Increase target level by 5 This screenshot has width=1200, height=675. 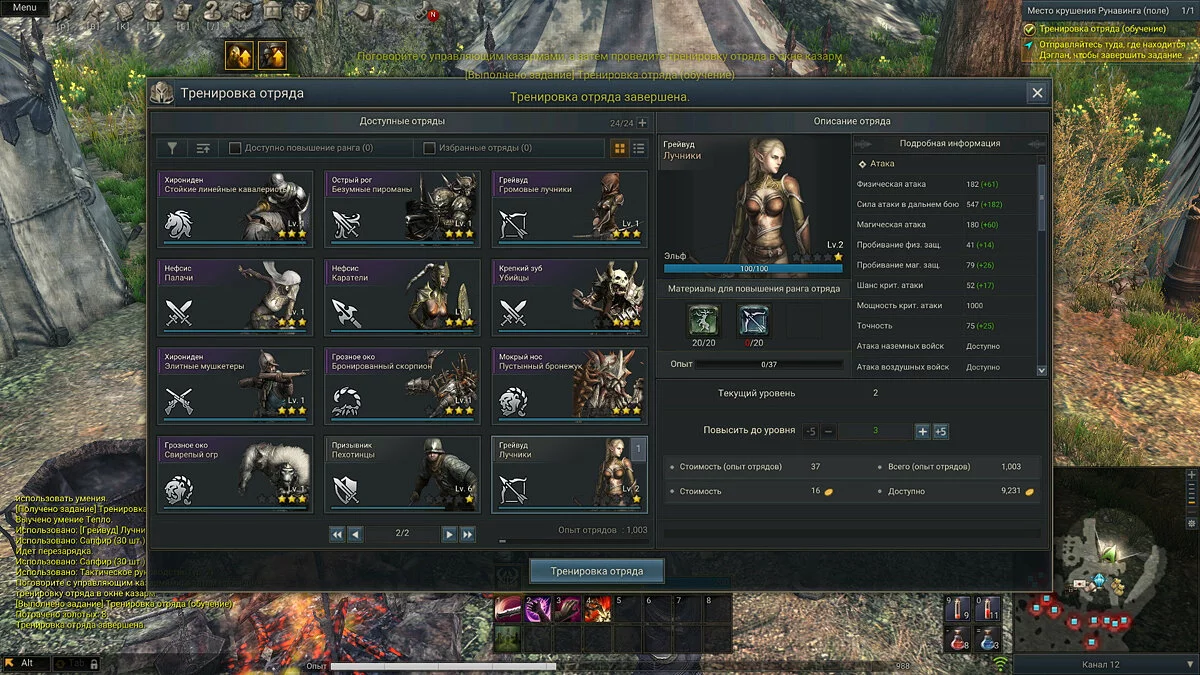point(940,431)
